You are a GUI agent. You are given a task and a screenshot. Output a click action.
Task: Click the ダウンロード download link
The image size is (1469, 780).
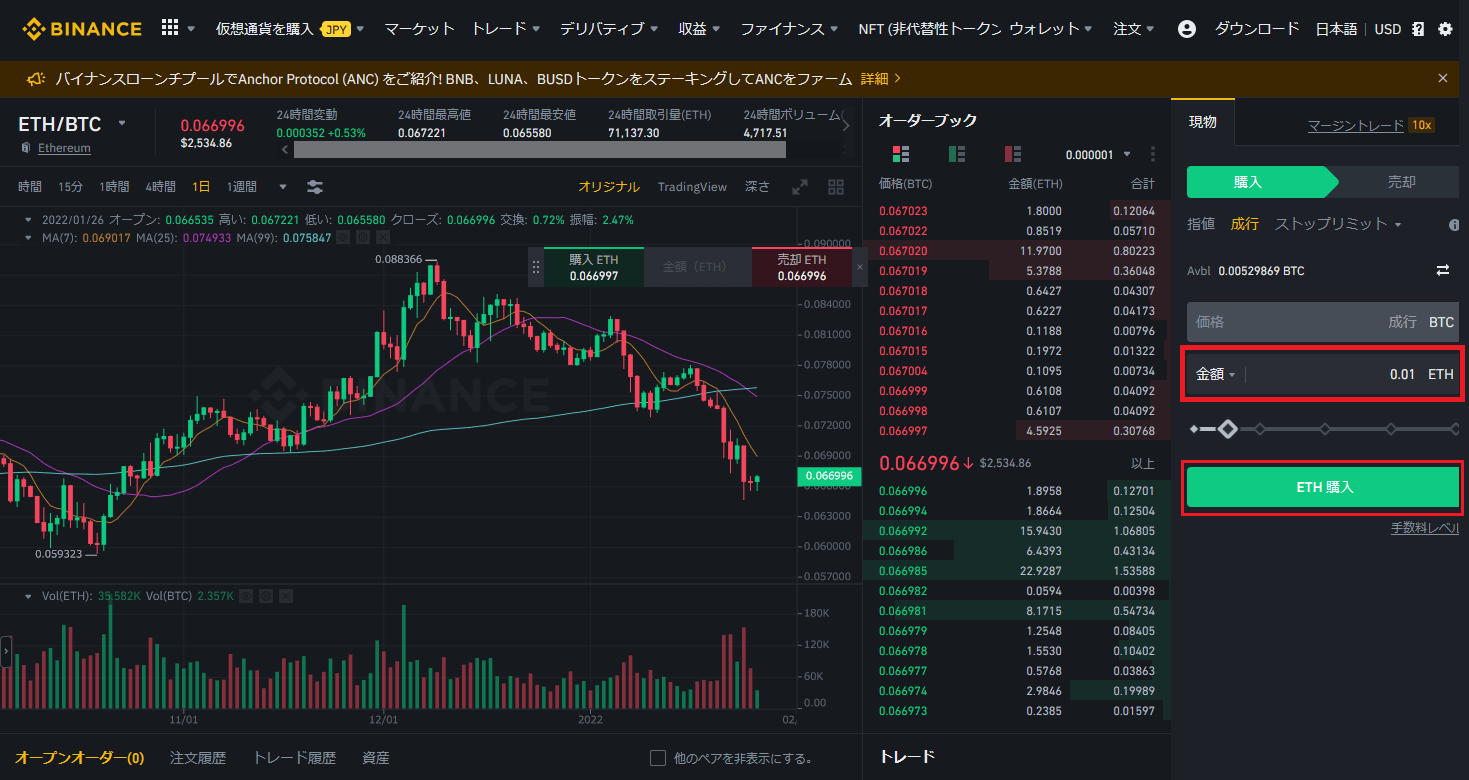[1257, 29]
